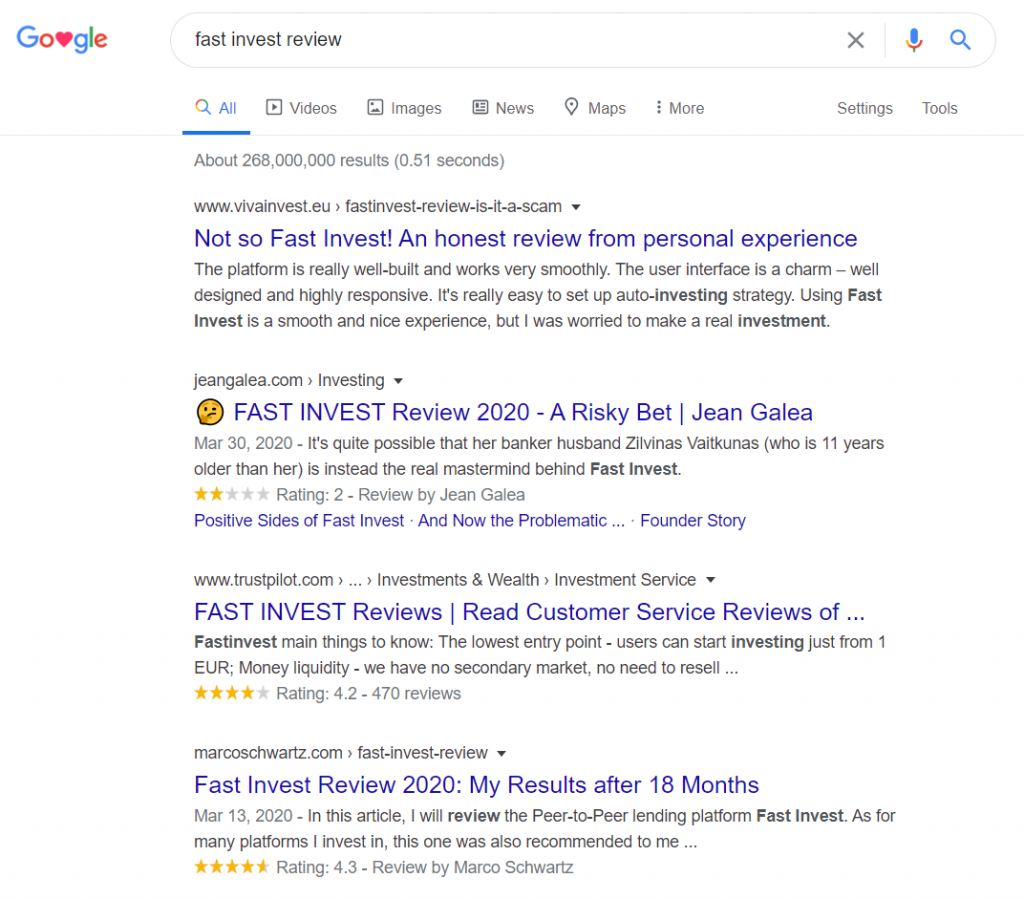Open 'Not so Fast Invest!' review result
1024x899 pixels.
(525, 239)
